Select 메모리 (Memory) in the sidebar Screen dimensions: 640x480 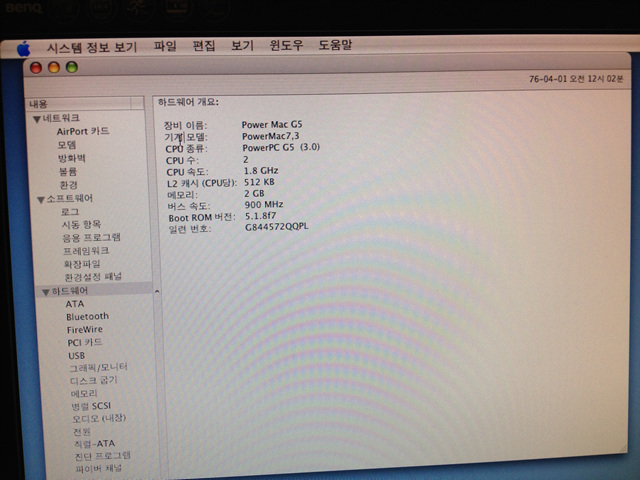[84, 393]
